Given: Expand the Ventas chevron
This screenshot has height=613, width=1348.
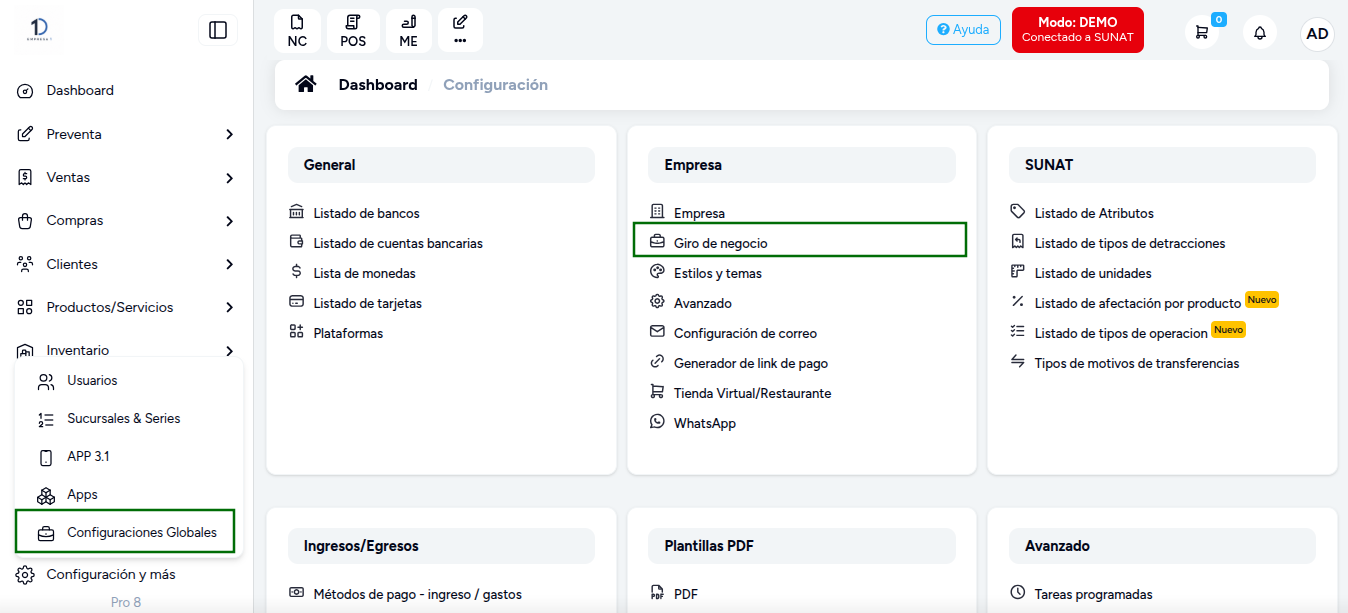Looking at the screenshot, I should click(x=230, y=178).
